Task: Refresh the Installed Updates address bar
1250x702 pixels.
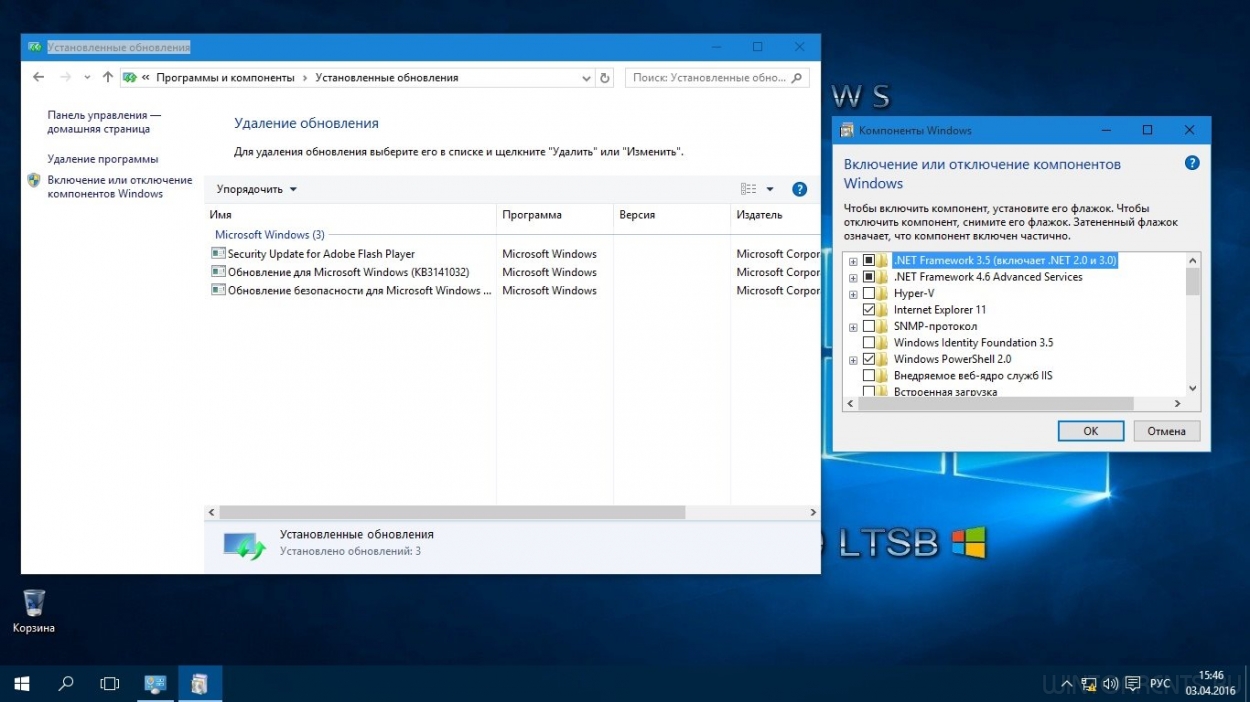Action: coord(604,77)
